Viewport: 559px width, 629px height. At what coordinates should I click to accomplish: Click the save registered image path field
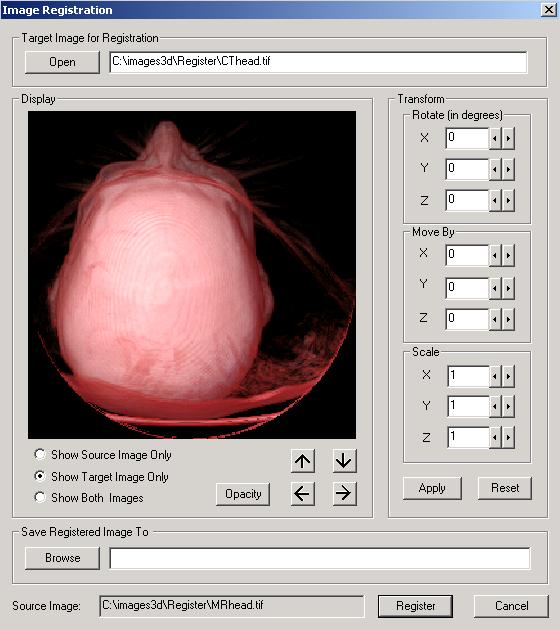320,558
